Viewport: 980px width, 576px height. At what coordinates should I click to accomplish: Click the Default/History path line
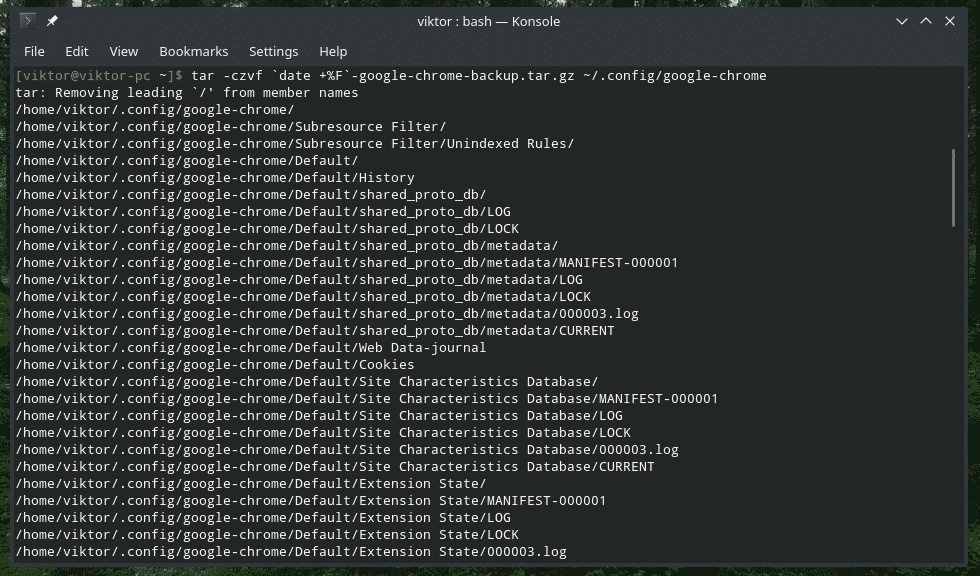click(x=215, y=178)
